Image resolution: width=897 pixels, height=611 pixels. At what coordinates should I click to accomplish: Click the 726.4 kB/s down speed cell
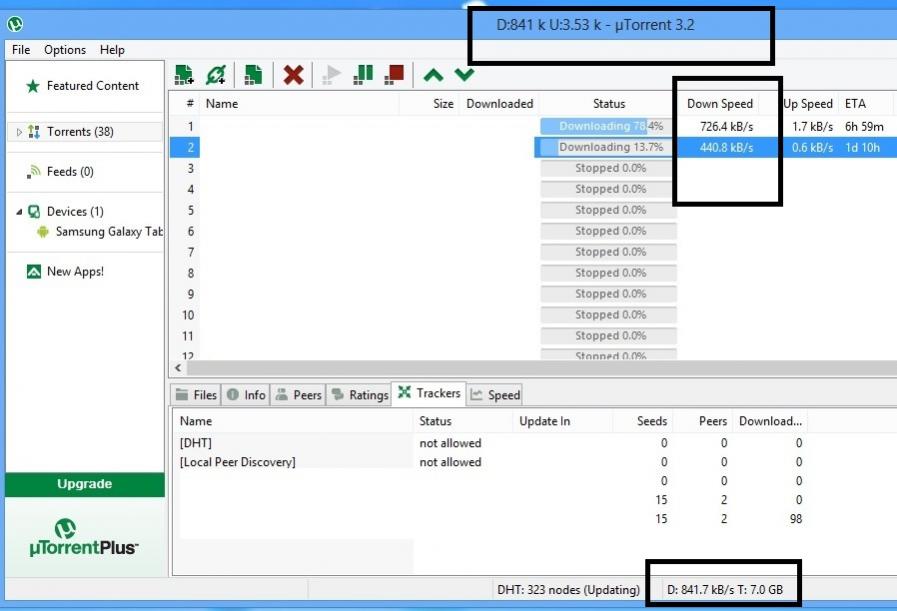tap(727, 126)
